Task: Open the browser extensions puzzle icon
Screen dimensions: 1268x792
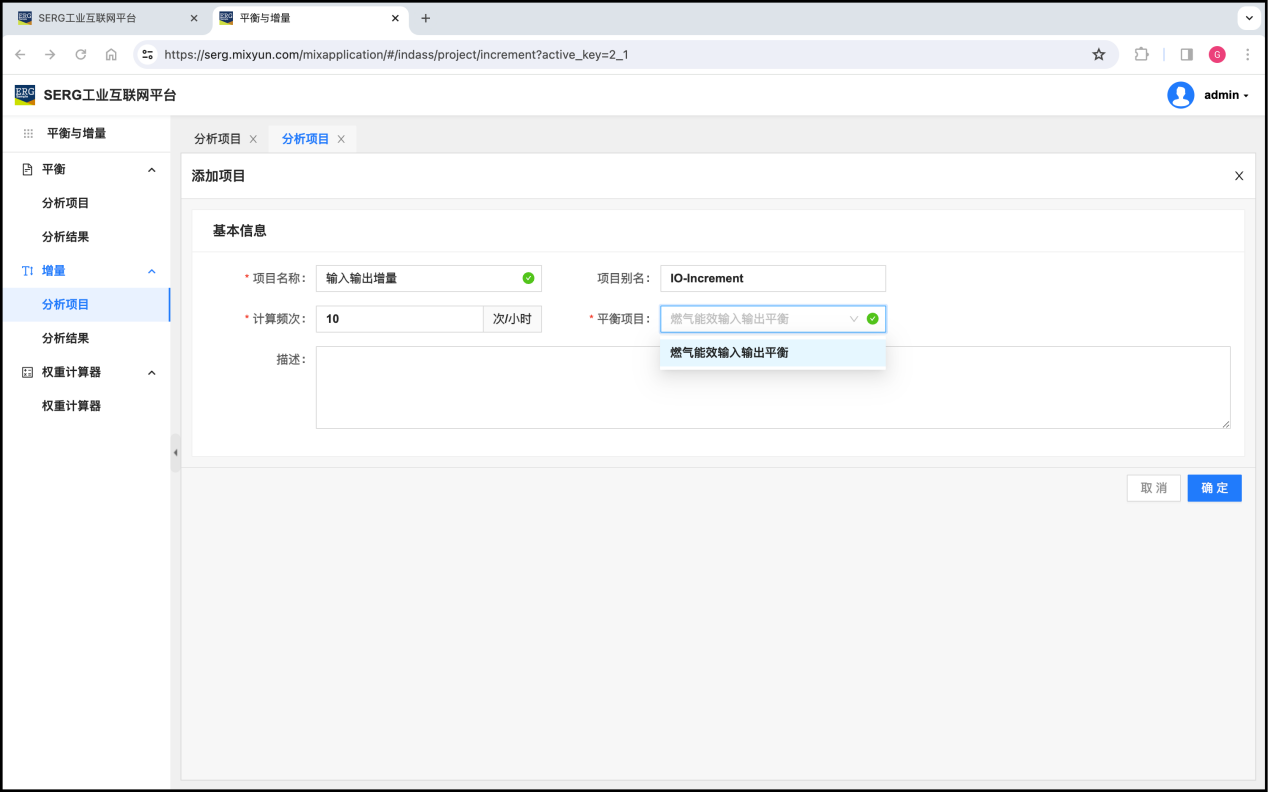Action: pyautogui.click(x=1141, y=55)
